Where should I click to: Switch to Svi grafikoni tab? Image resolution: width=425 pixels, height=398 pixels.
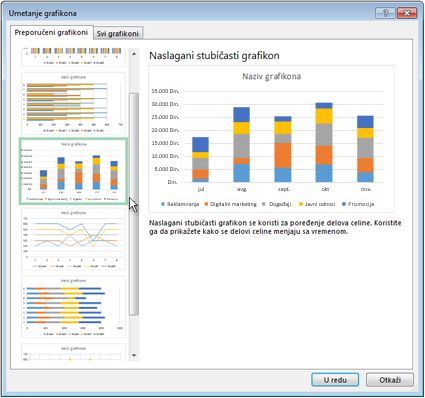coord(118,33)
